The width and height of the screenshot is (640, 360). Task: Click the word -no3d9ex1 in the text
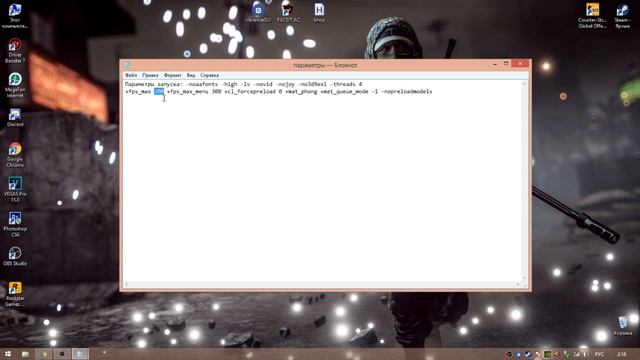pyautogui.click(x=313, y=84)
